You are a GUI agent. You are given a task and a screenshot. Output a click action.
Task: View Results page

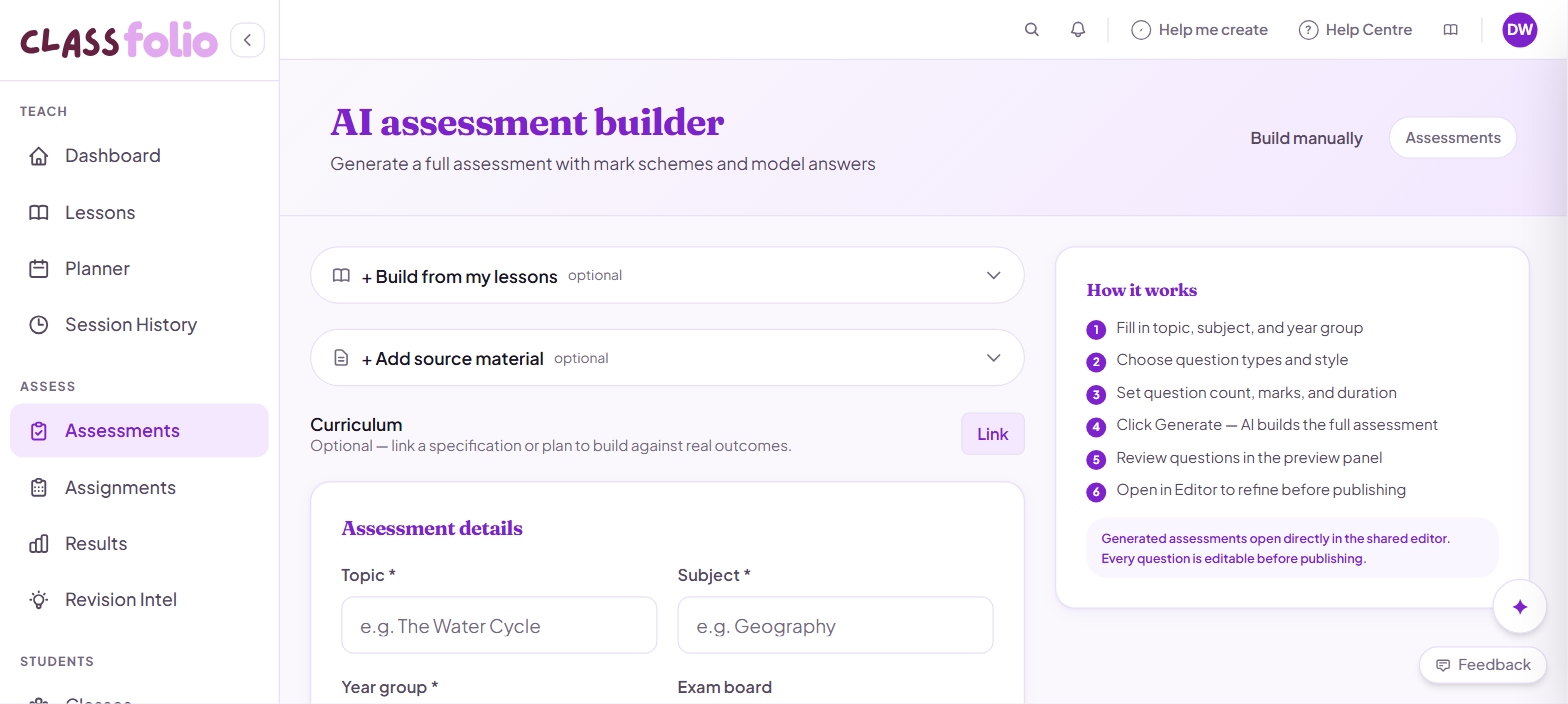click(x=139, y=544)
